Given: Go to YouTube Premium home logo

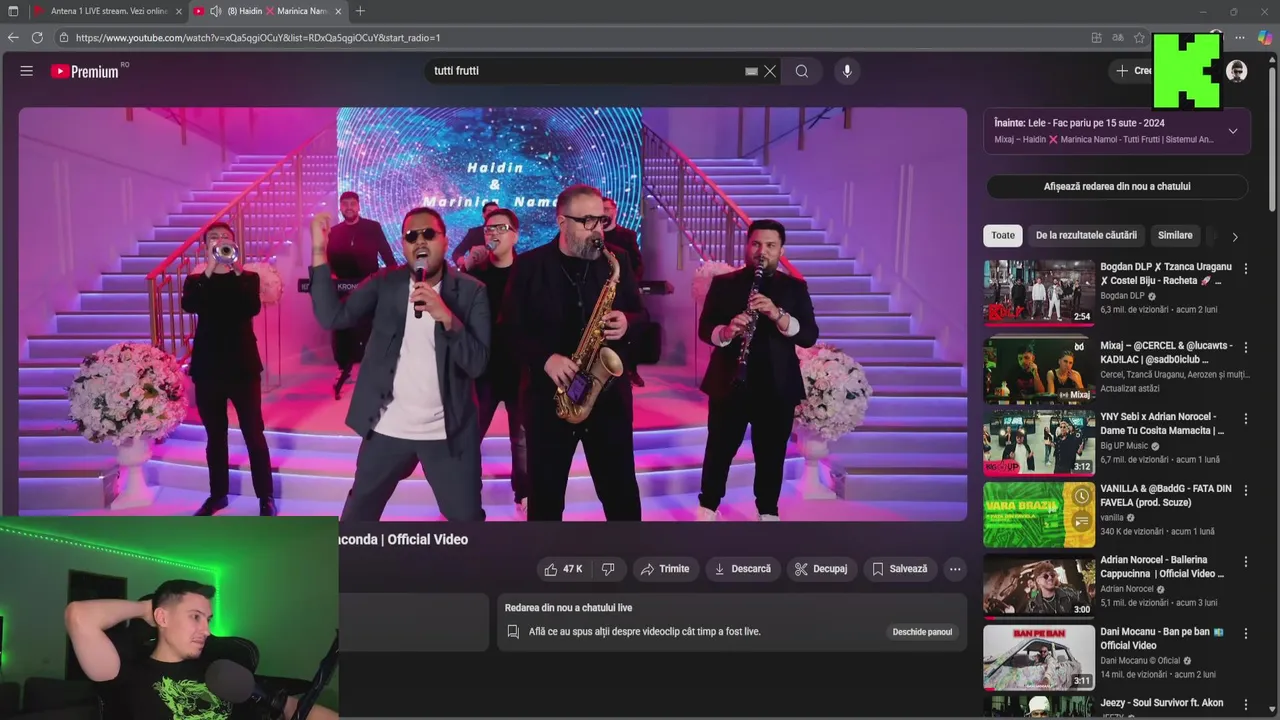Looking at the screenshot, I should tap(85, 71).
